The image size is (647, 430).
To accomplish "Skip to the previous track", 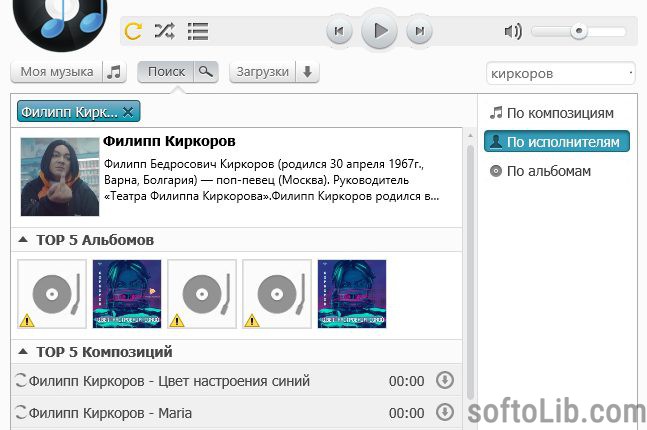I will pyautogui.click(x=339, y=31).
